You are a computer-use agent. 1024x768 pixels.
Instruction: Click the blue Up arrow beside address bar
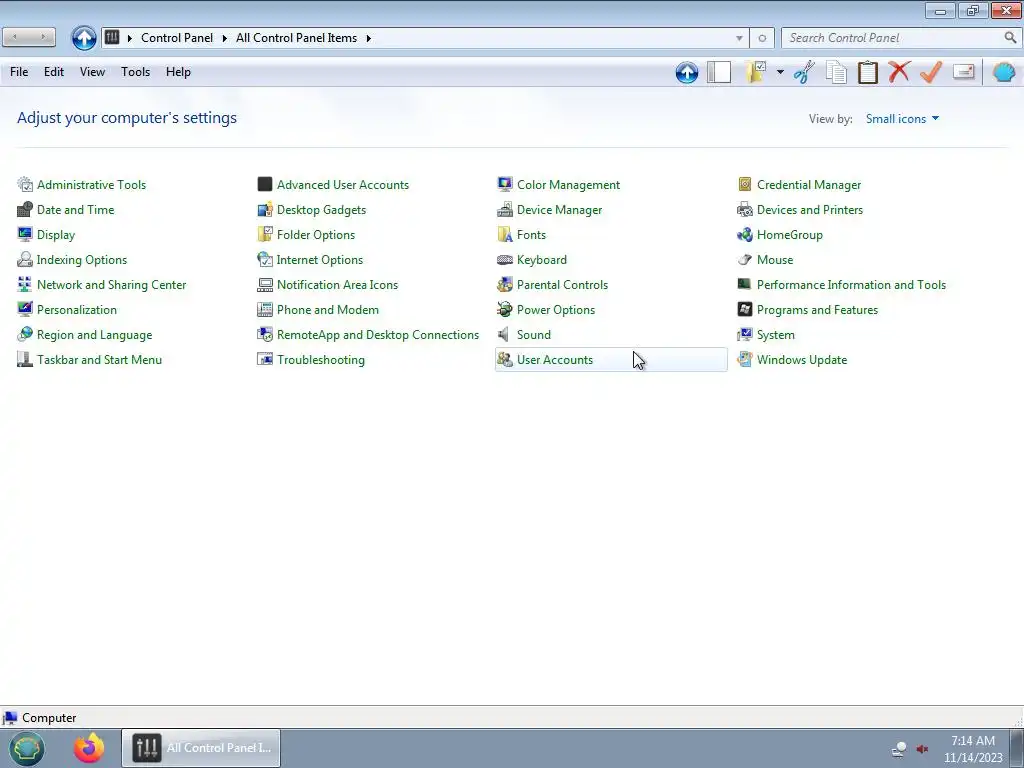[84, 38]
